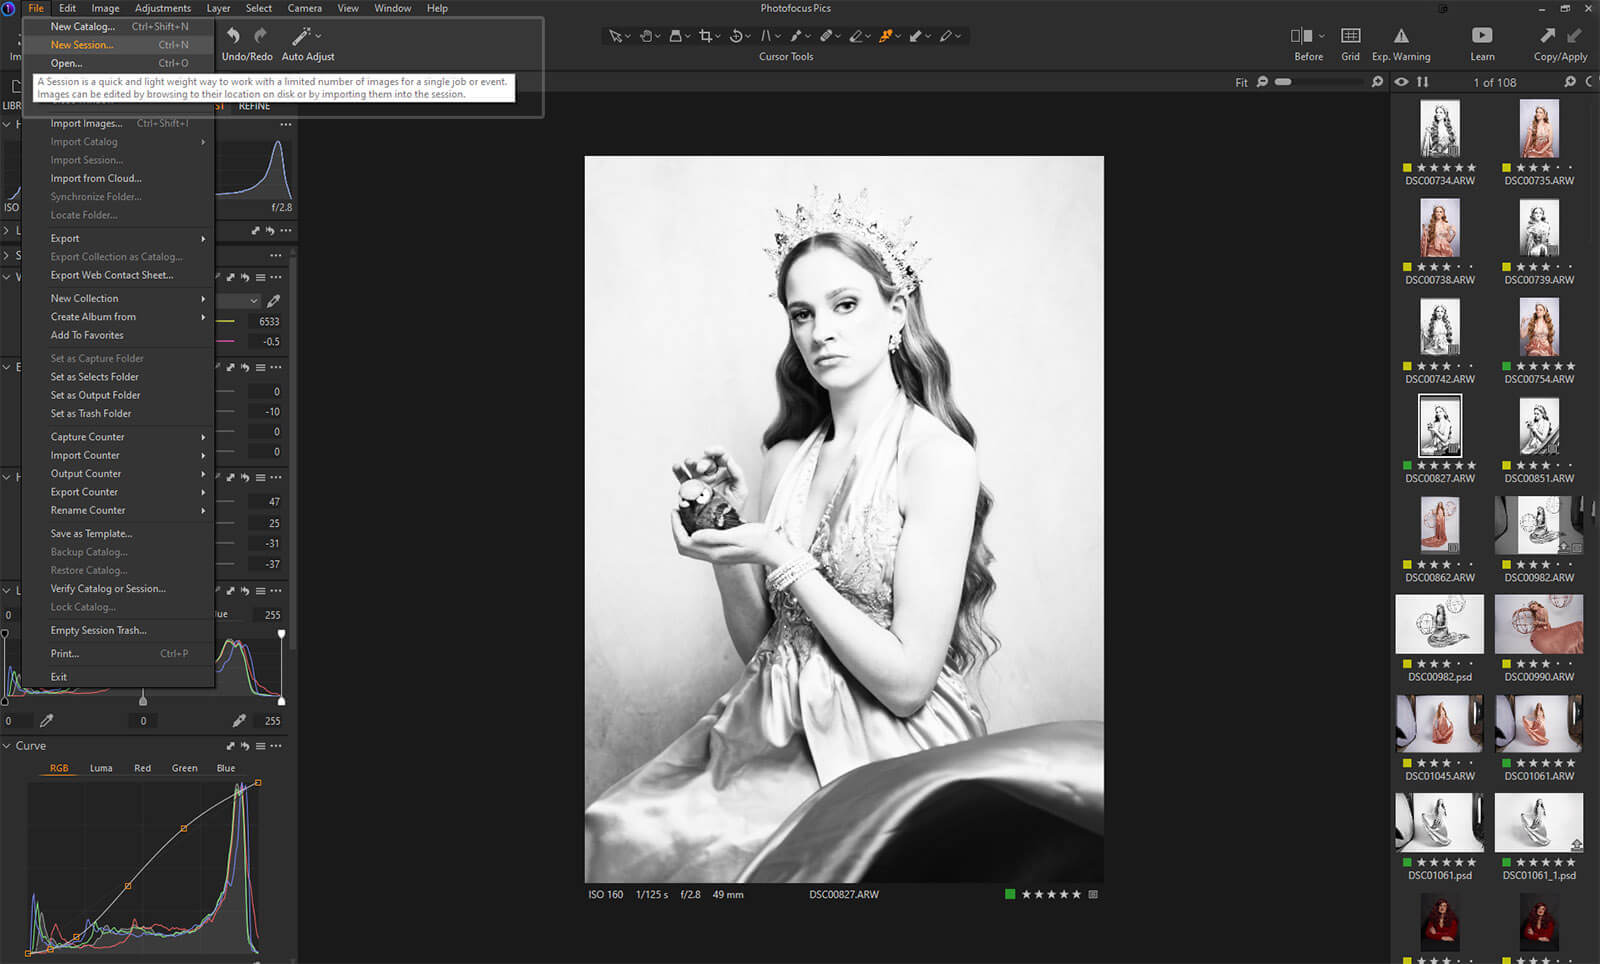
Task: Select the DSC00754.ARW thumbnail
Action: coord(1538,328)
